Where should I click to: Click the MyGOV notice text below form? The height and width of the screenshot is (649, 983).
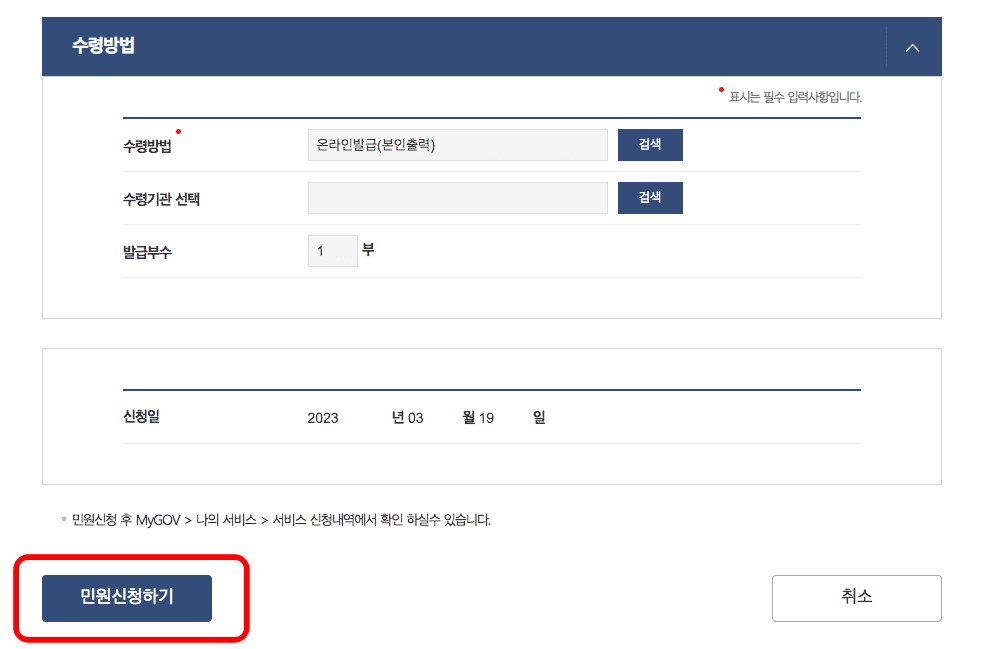pos(281,520)
